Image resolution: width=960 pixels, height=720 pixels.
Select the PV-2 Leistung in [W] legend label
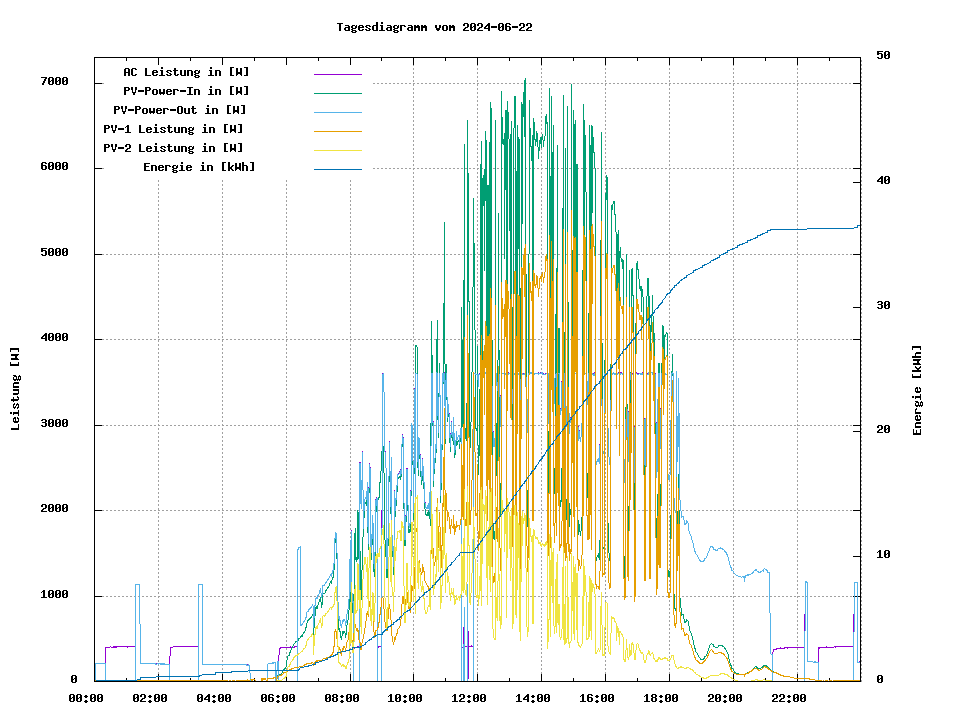click(x=173, y=148)
